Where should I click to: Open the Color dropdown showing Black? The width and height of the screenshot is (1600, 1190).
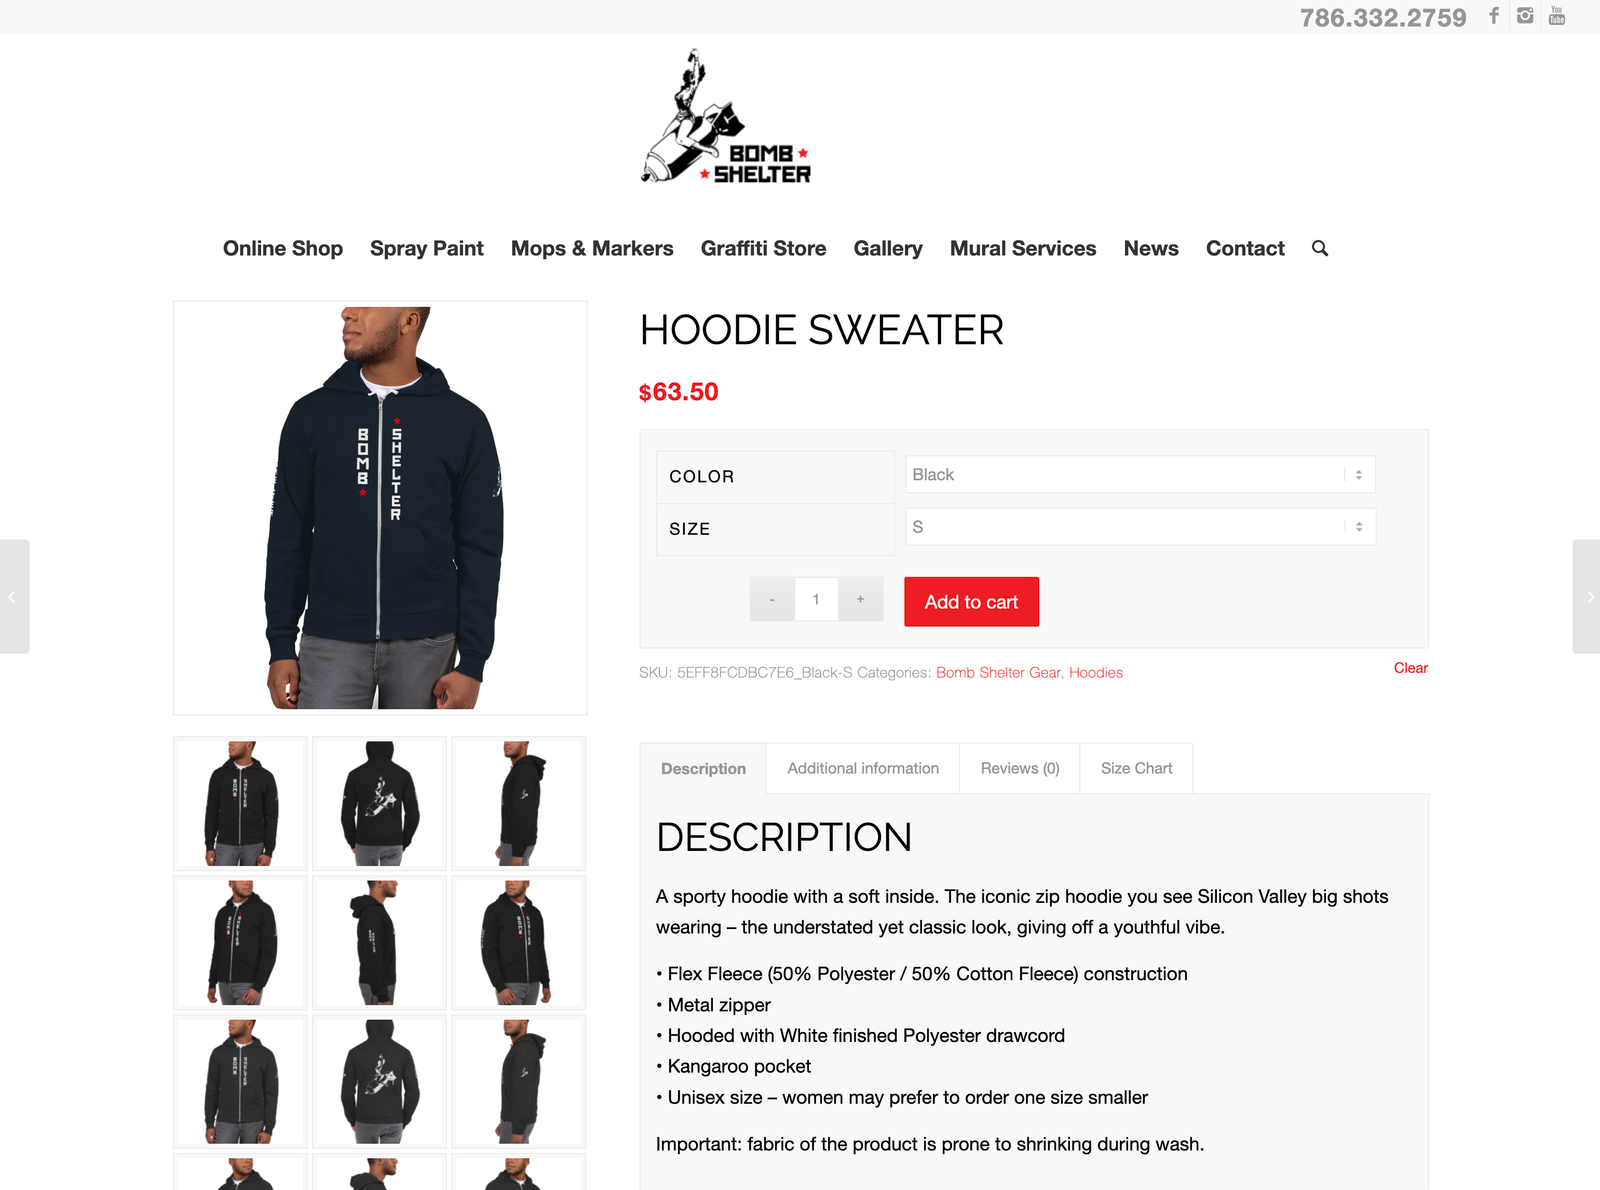pyautogui.click(x=1140, y=475)
